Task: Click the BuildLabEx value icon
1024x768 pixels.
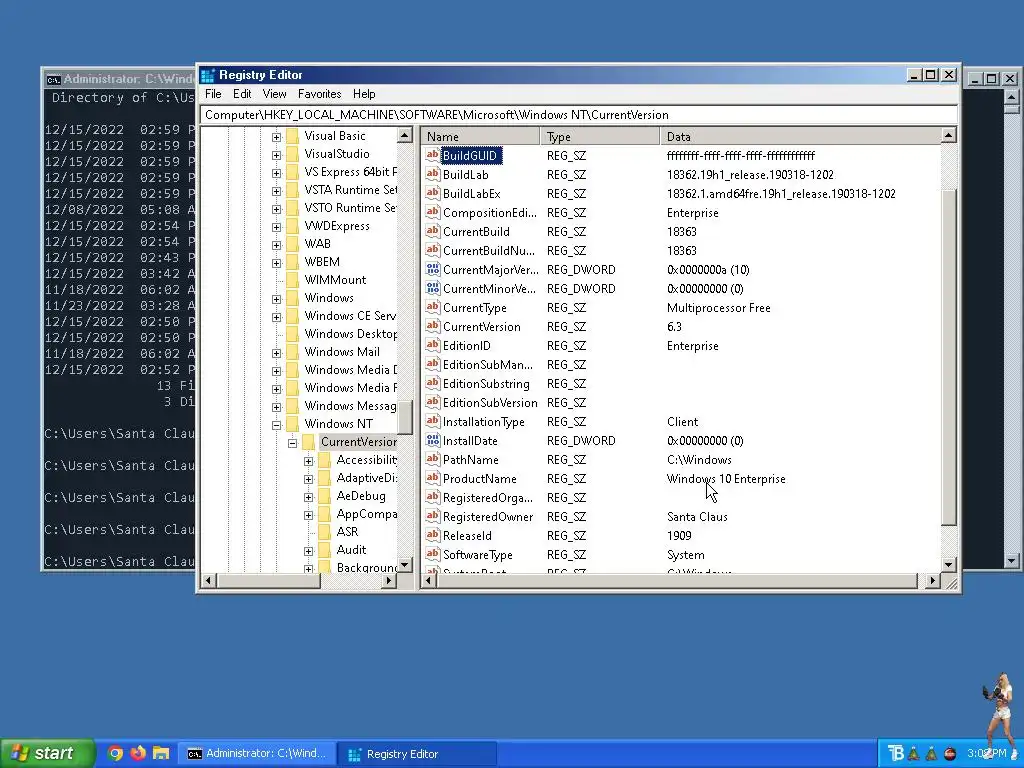Action: [x=432, y=193]
